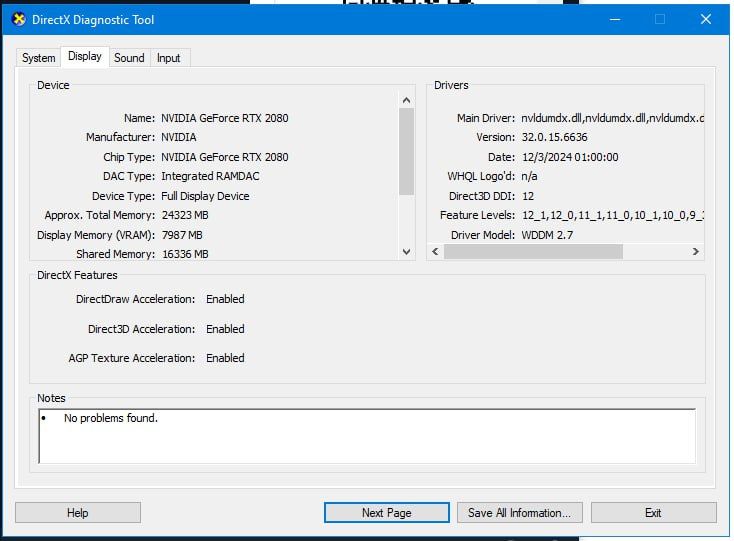Click the DAC Type value Integrated RAMDAC
734x541 pixels.
(x=210, y=176)
